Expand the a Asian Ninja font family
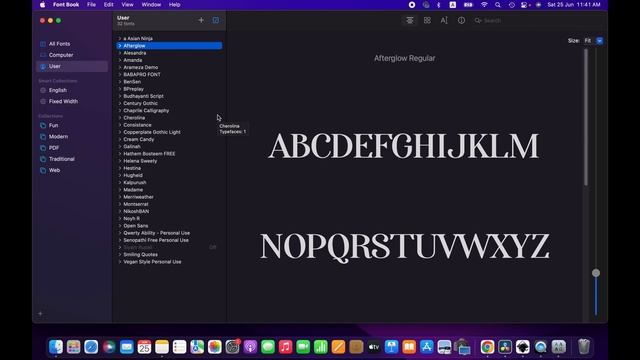The height and width of the screenshot is (360, 640). 120,38
